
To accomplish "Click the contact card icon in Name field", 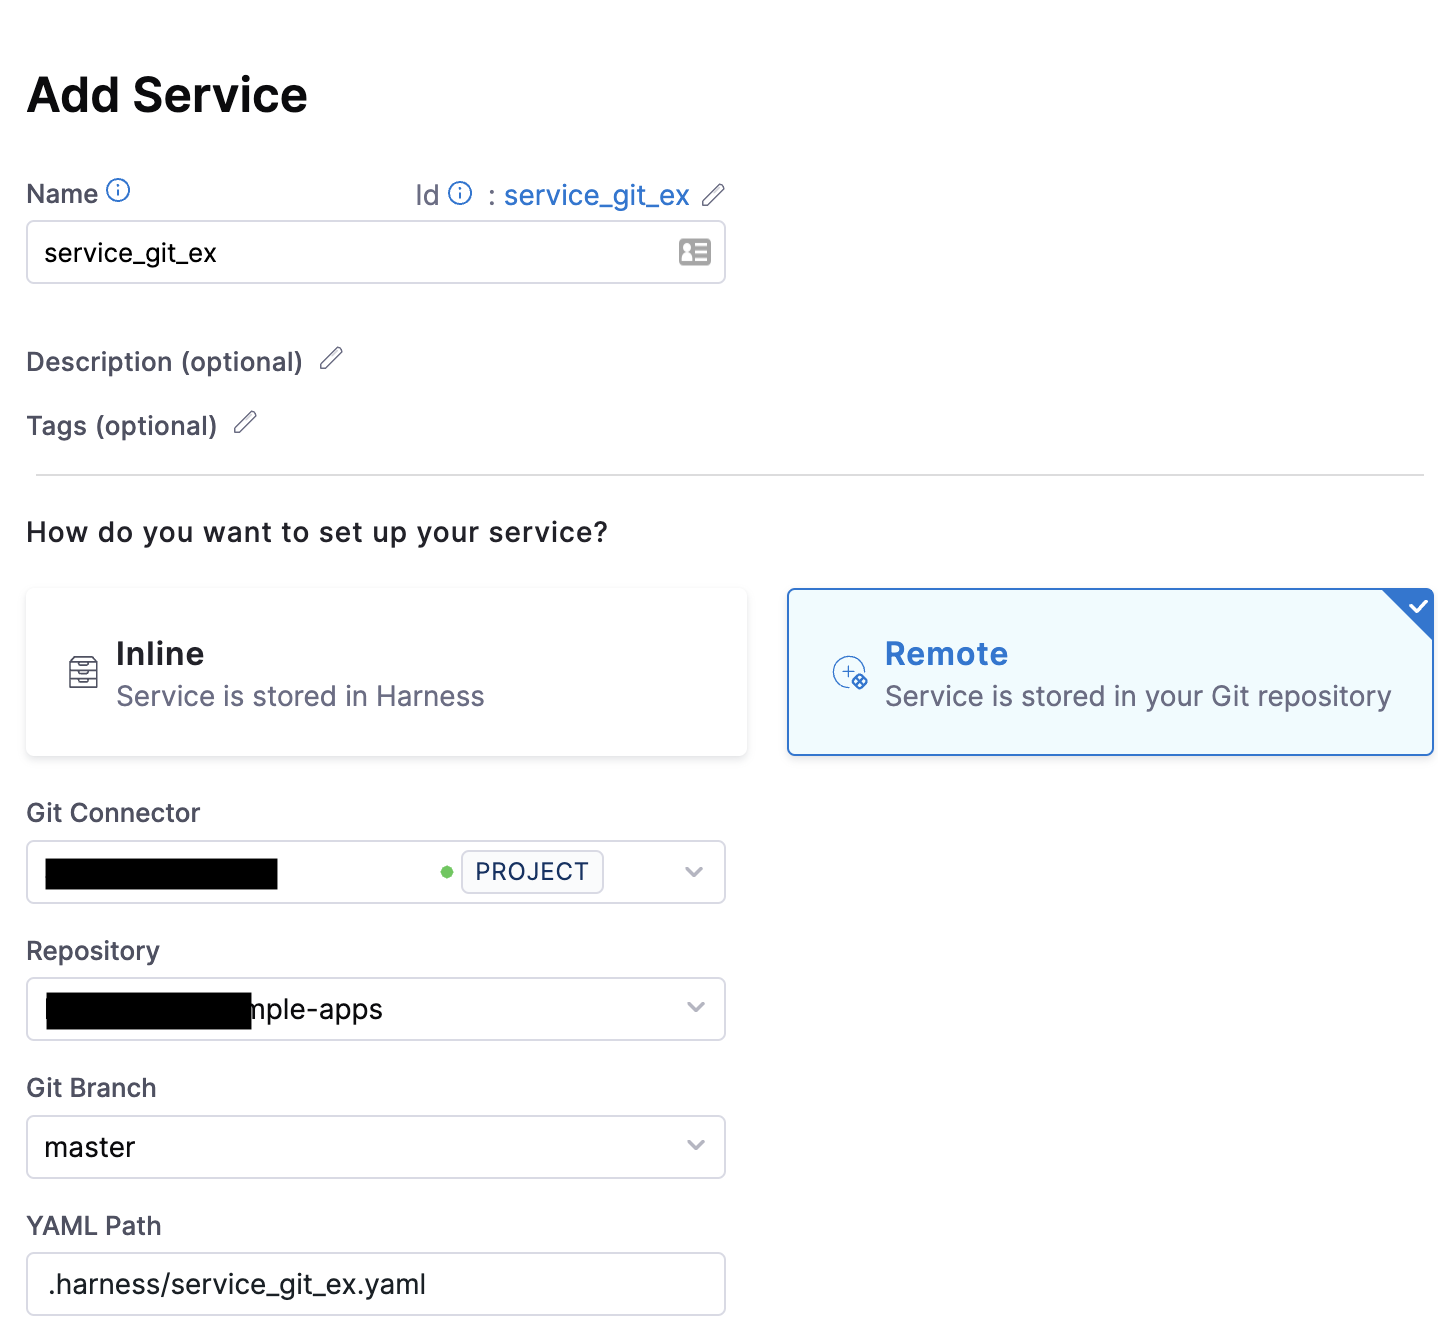I will pos(695,252).
